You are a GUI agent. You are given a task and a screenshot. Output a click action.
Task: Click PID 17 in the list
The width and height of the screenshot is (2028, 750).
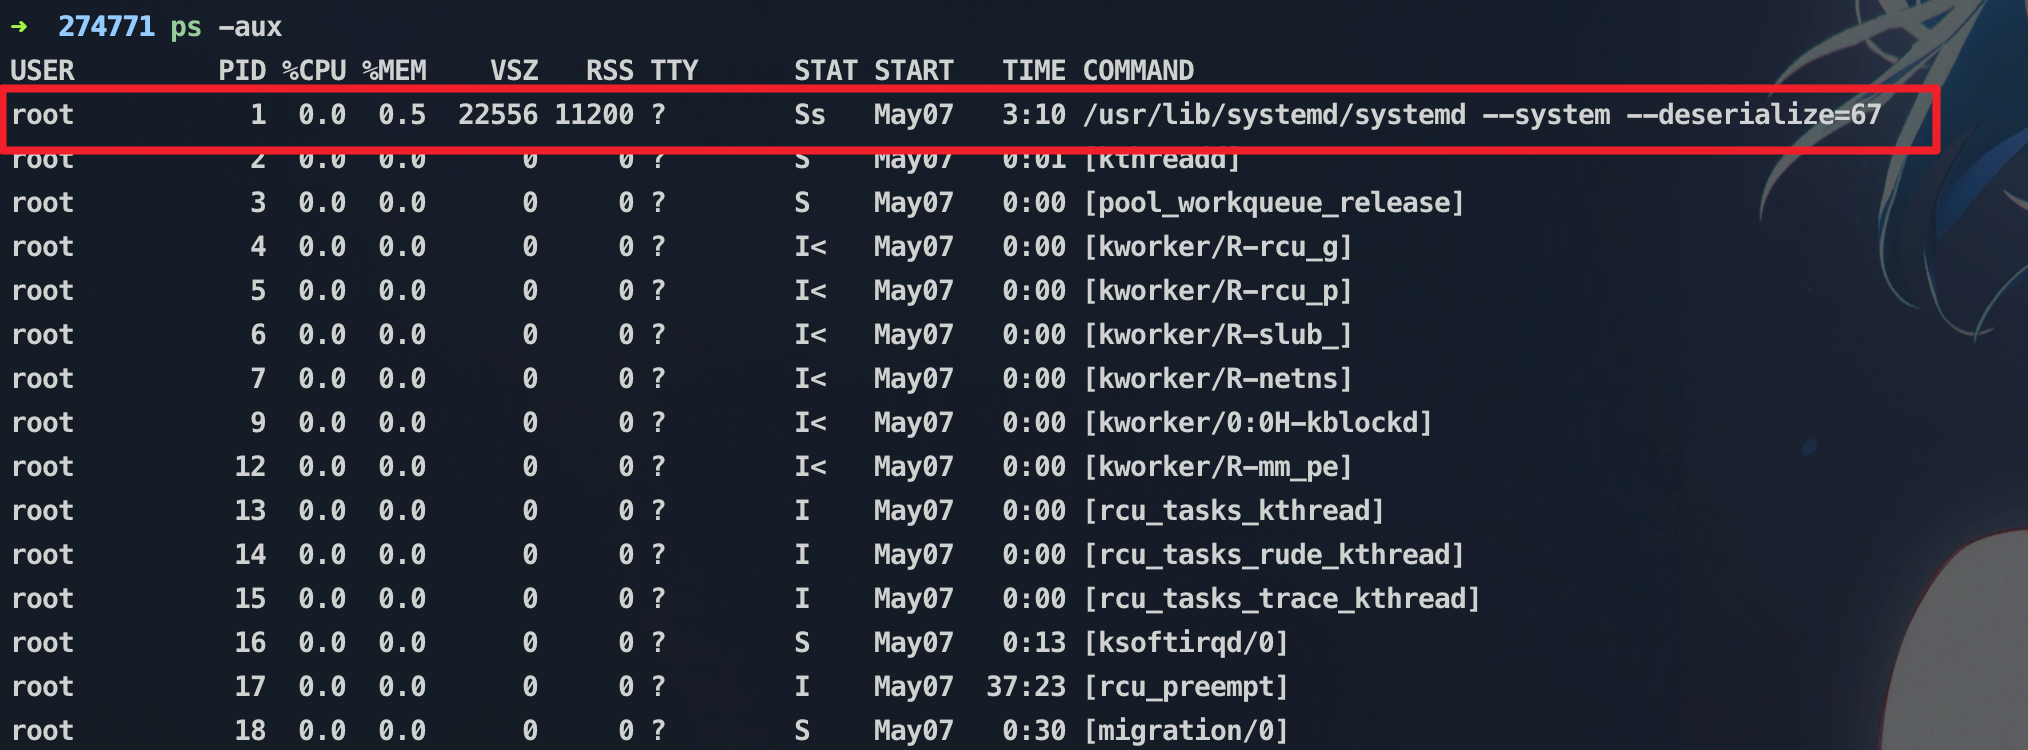(x=250, y=687)
